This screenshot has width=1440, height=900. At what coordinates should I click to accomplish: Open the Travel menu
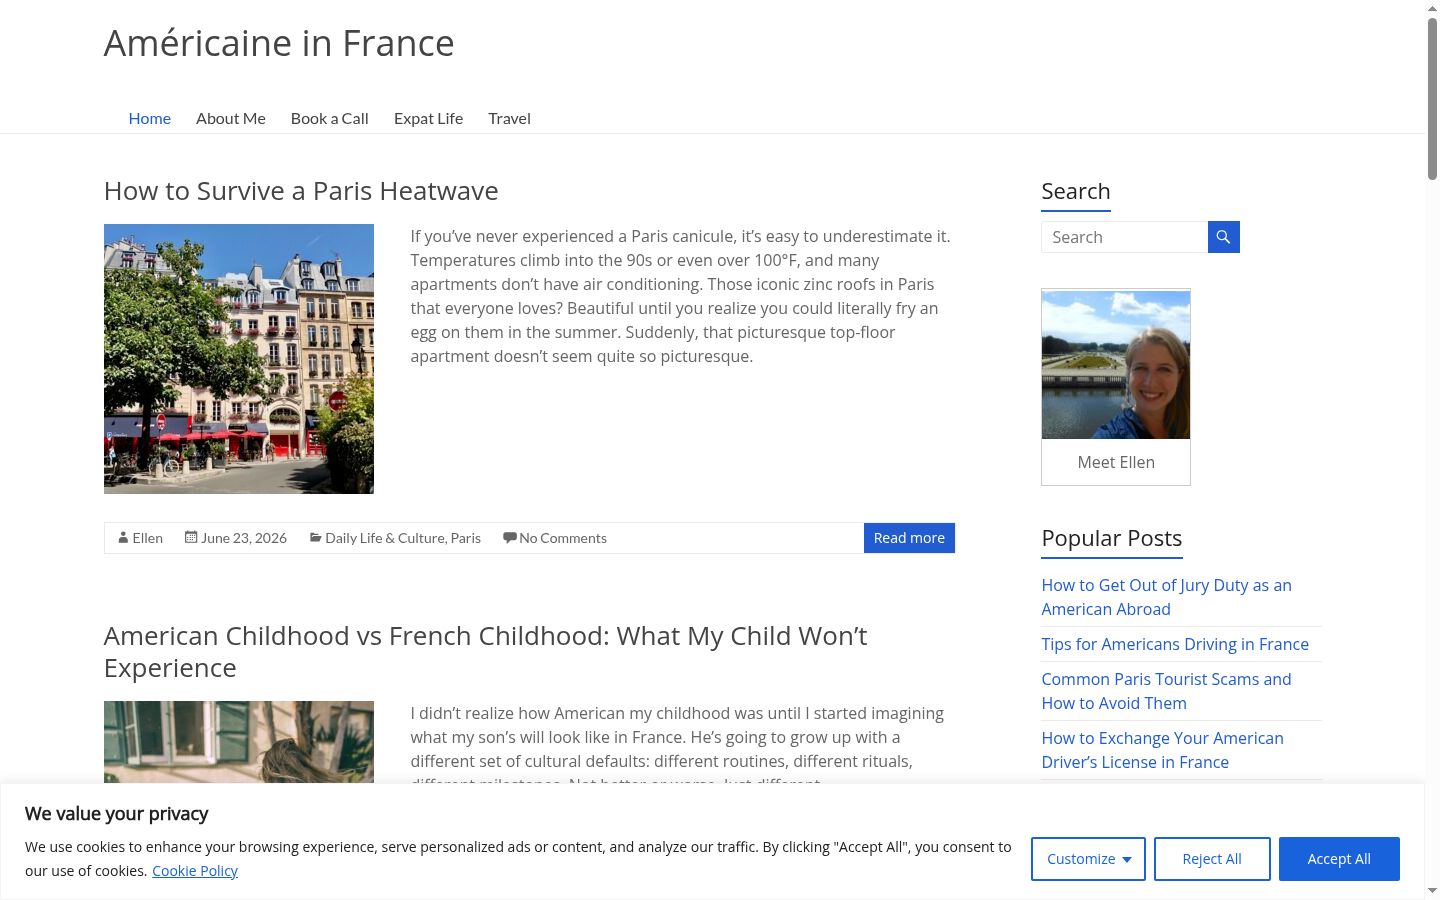(509, 118)
